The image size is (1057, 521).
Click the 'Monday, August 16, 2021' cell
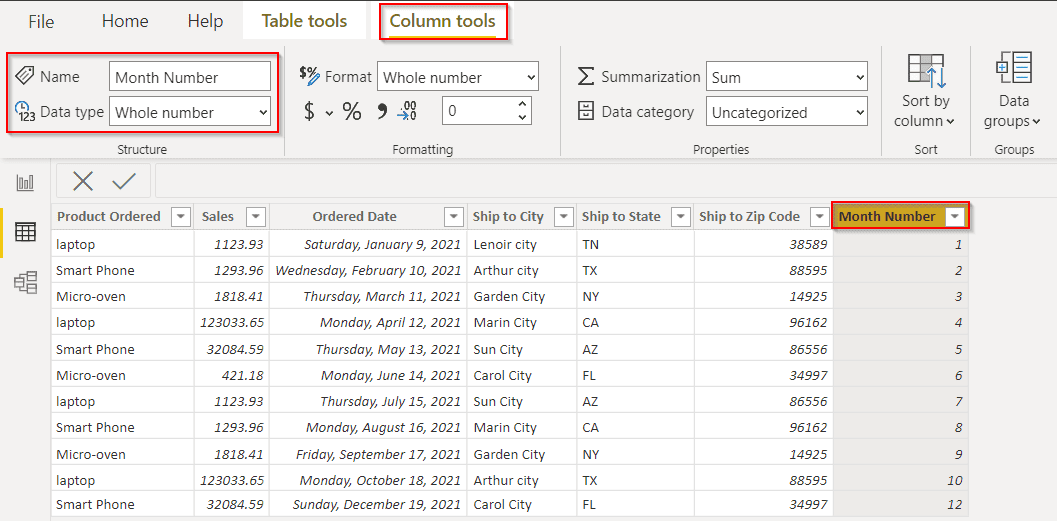click(x=368, y=428)
